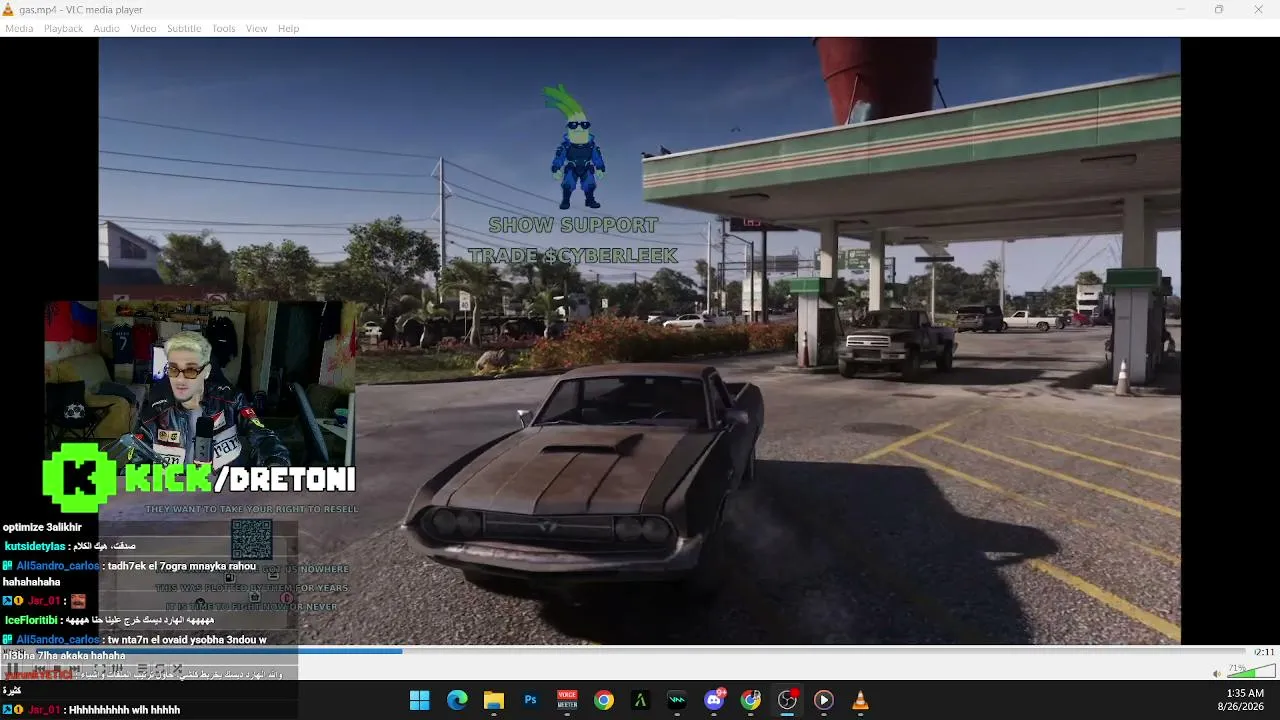Open the Video menu
The height and width of the screenshot is (720, 1280).
pyautogui.click(x=143, y=28)
